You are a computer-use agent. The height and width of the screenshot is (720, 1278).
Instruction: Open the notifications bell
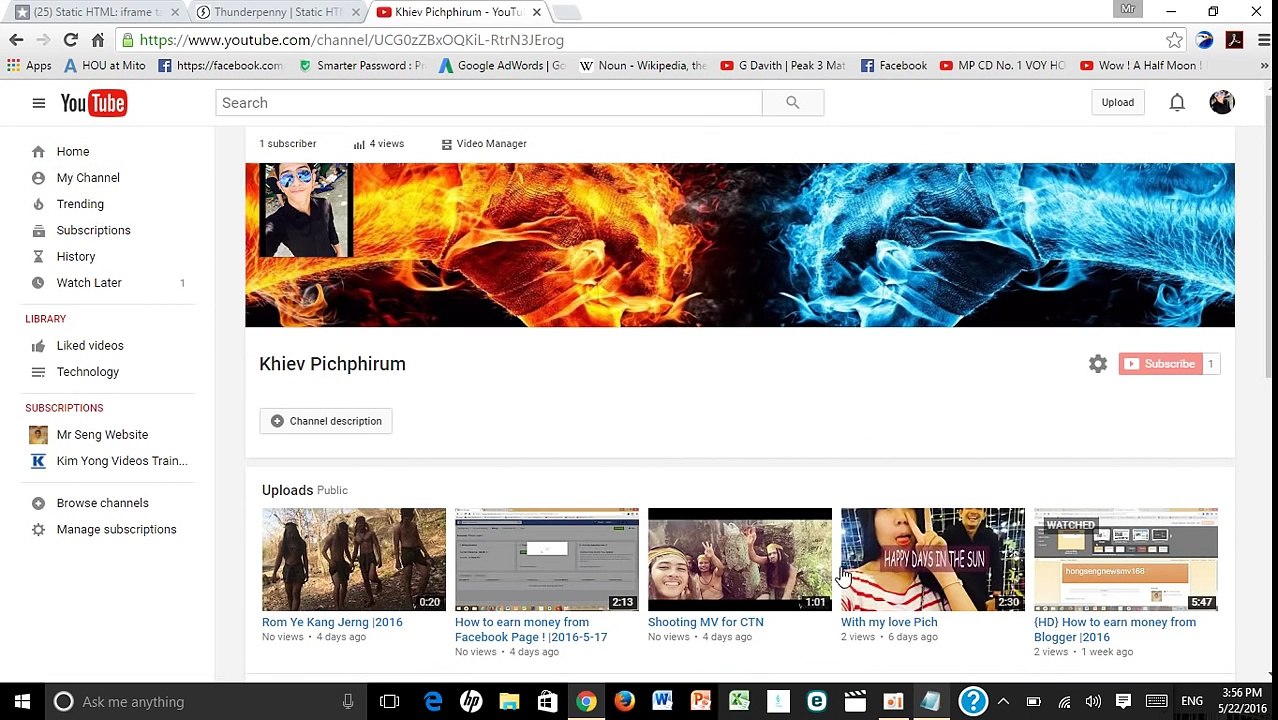click(x=1177, y=102)
